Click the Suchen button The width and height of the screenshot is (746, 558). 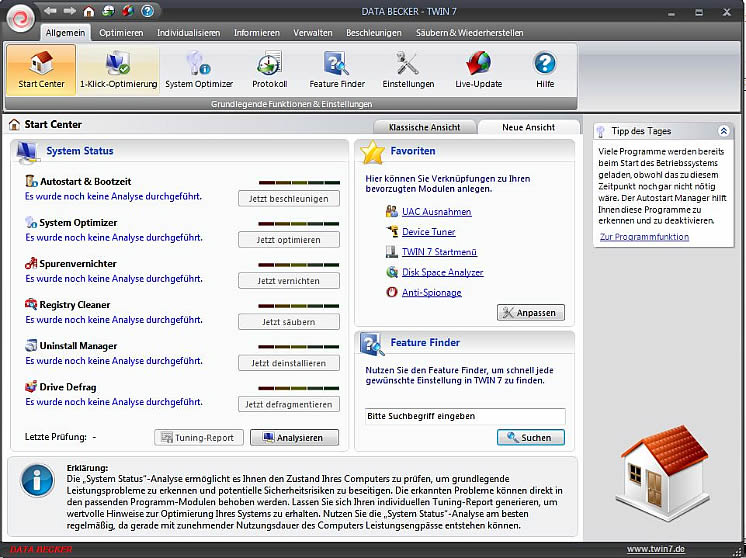coord(531,438)
